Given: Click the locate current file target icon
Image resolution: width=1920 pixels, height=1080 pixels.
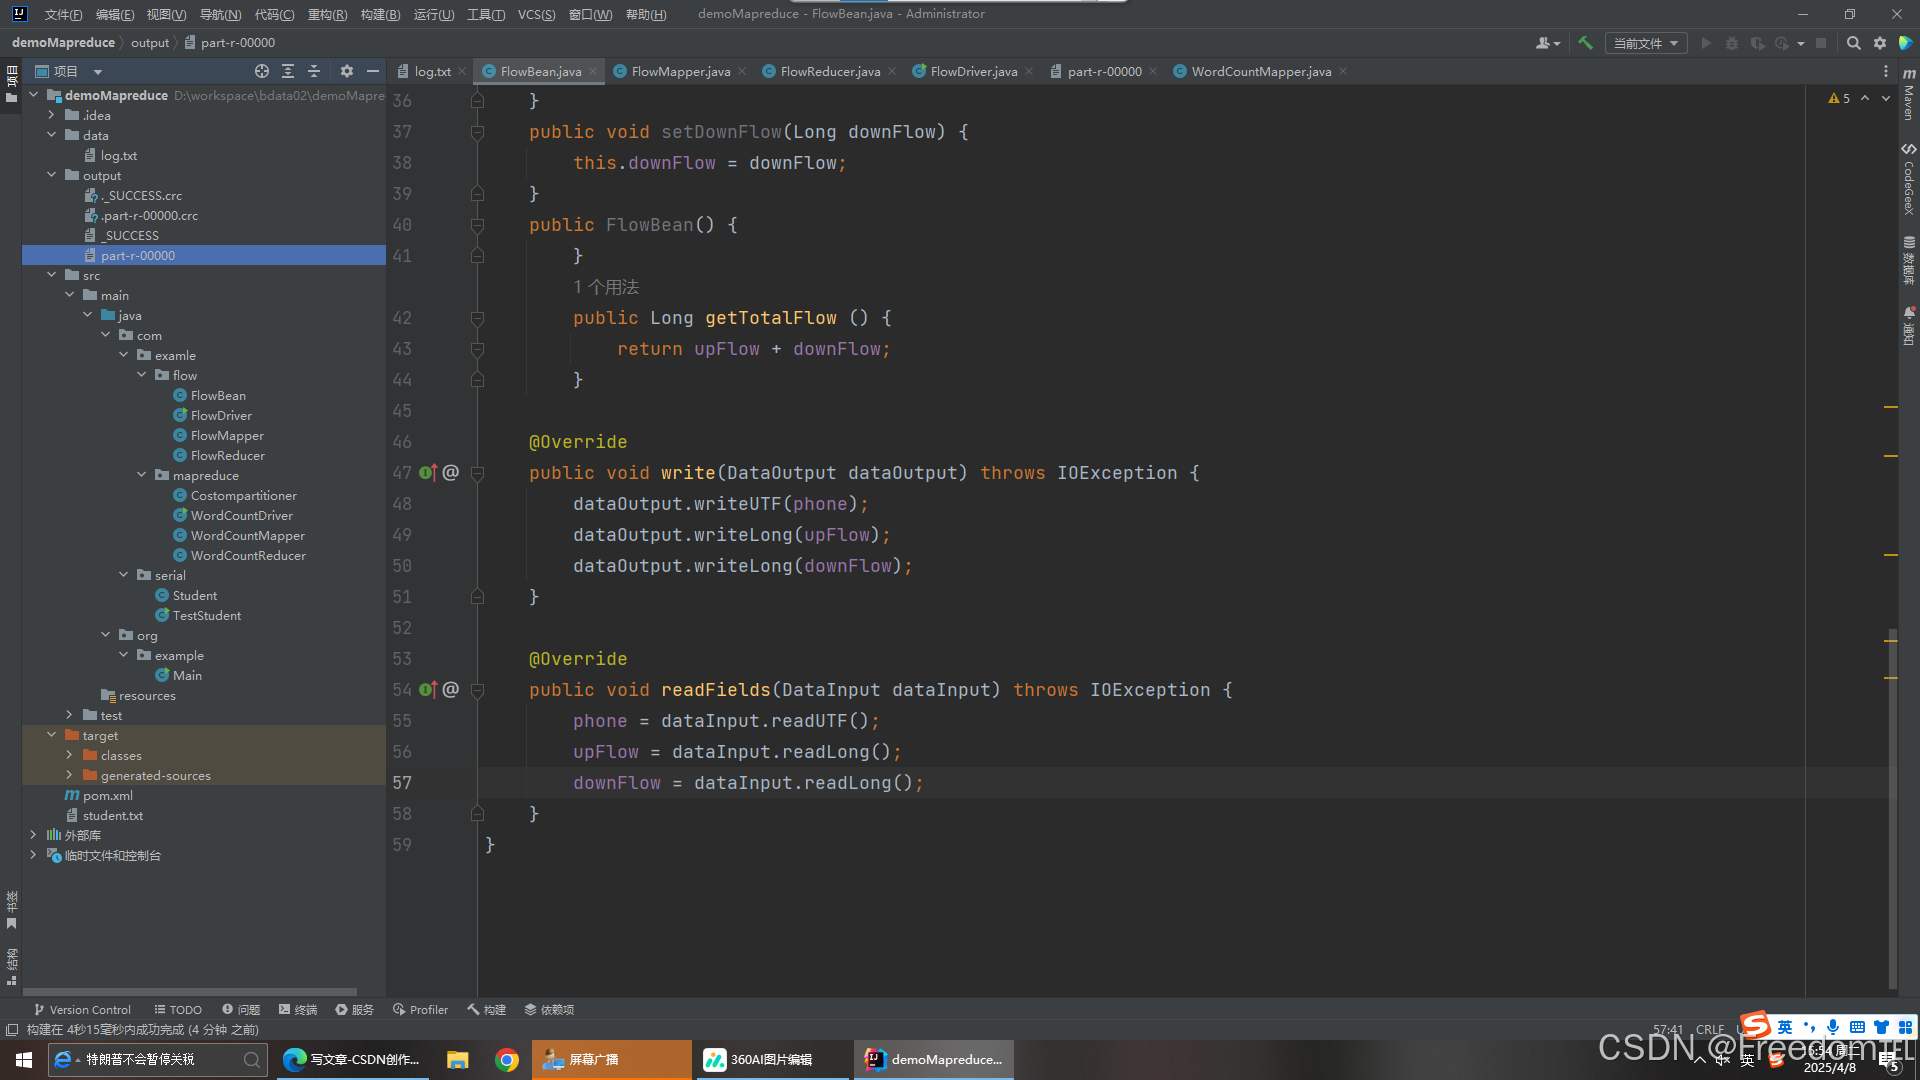Looking at the screenshot, I should [x=262, y=71].
